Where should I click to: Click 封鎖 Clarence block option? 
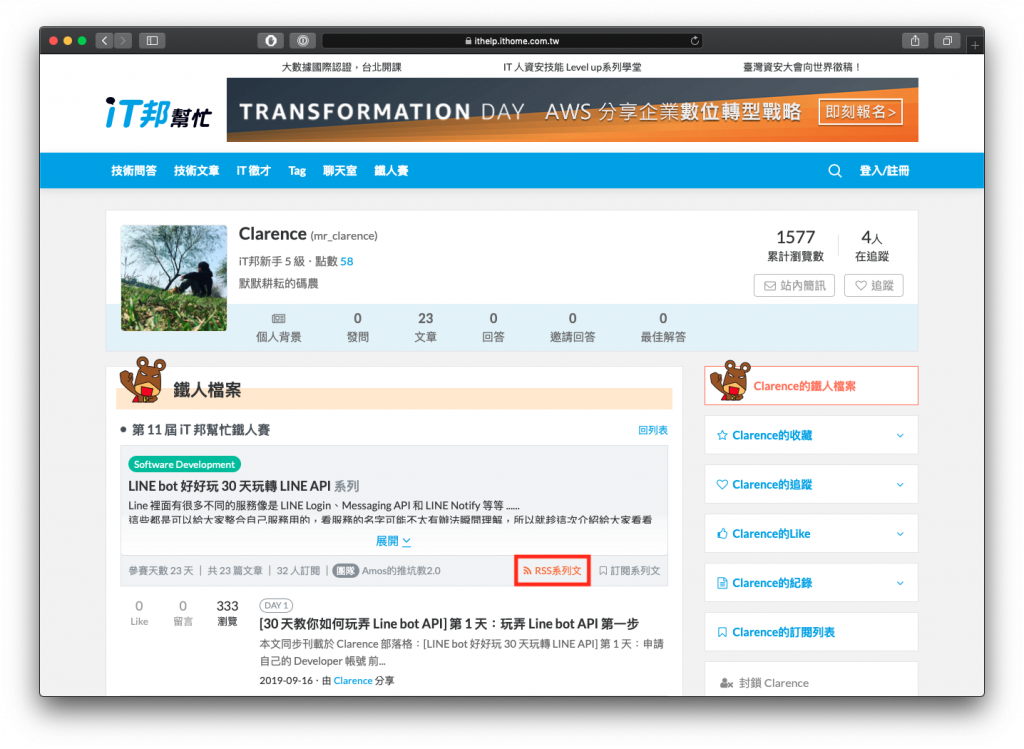tap(764, 683)
